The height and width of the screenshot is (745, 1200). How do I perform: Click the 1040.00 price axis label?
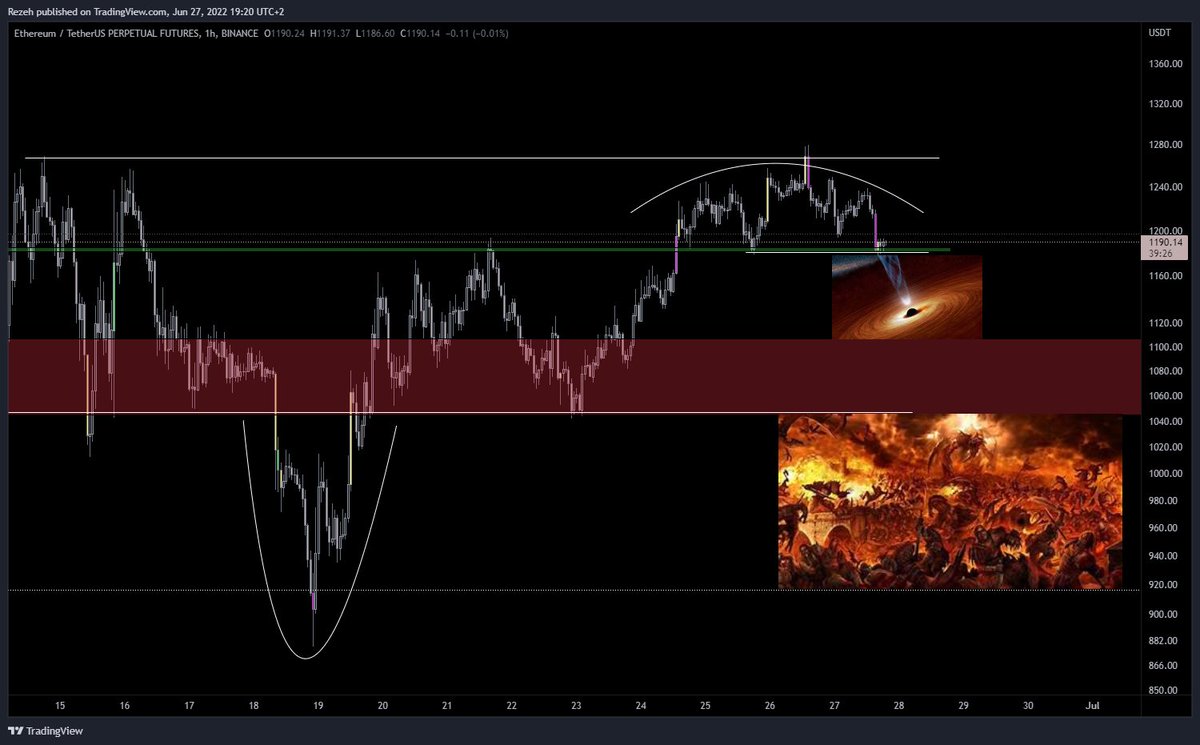point(1166,422)
